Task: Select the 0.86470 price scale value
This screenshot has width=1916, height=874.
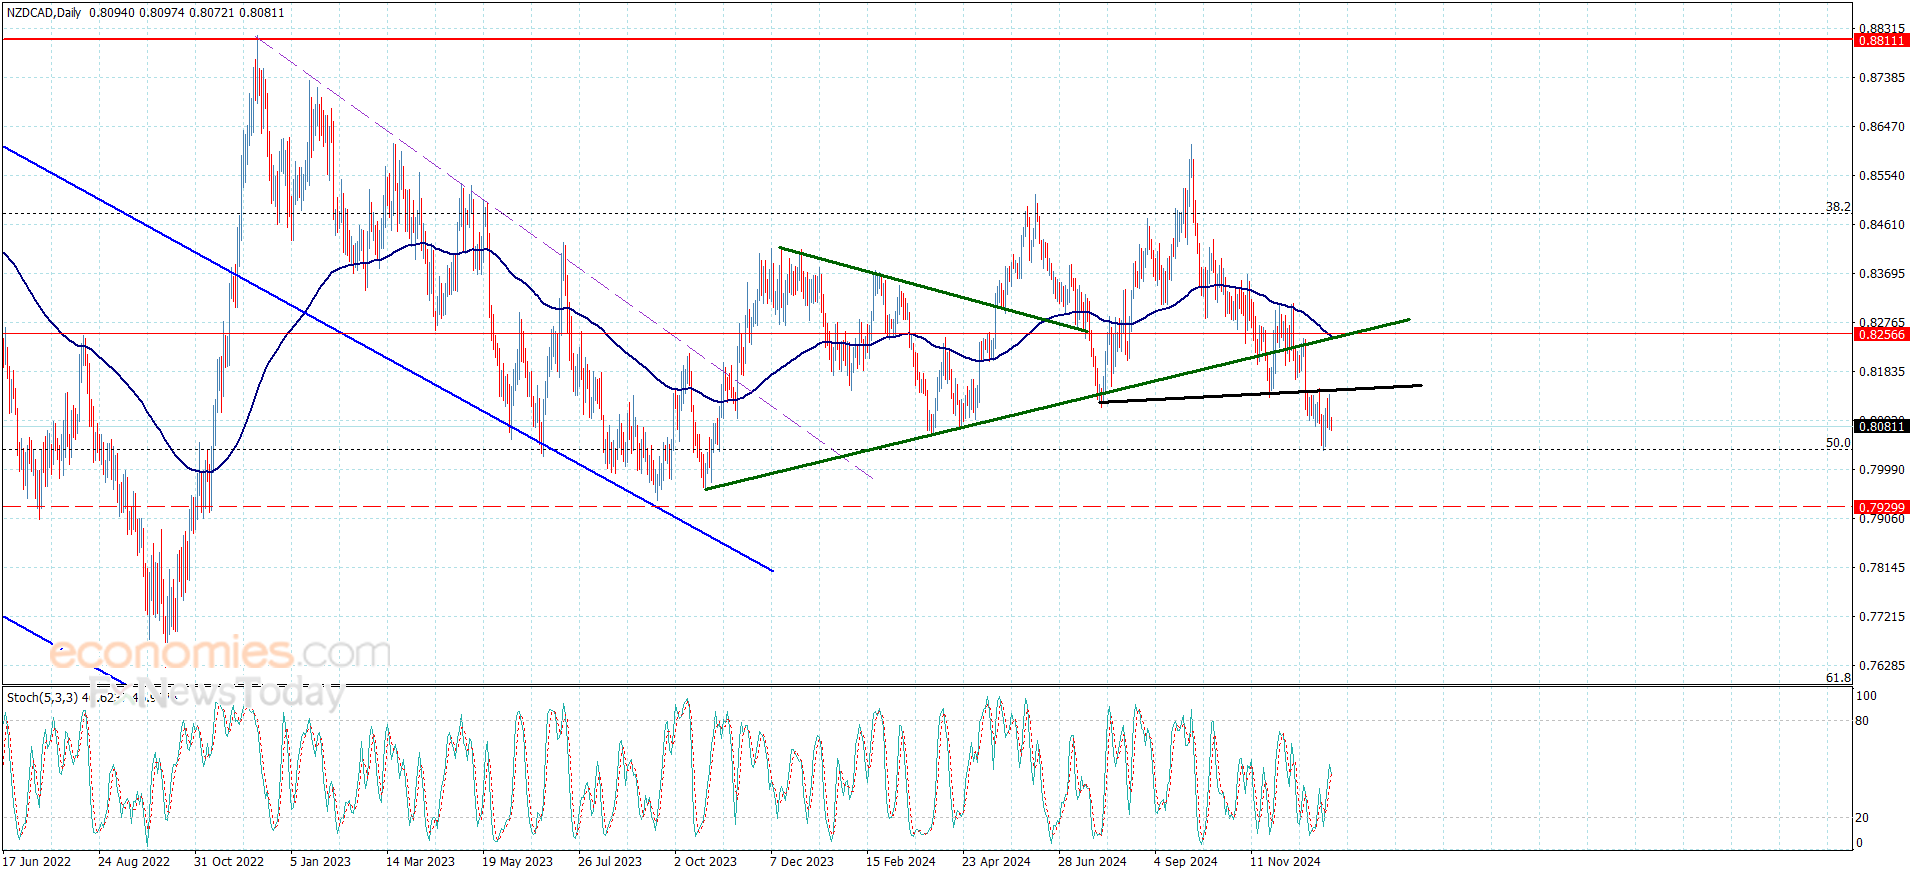Action: pyautogui.click(x=1881, y=127)
